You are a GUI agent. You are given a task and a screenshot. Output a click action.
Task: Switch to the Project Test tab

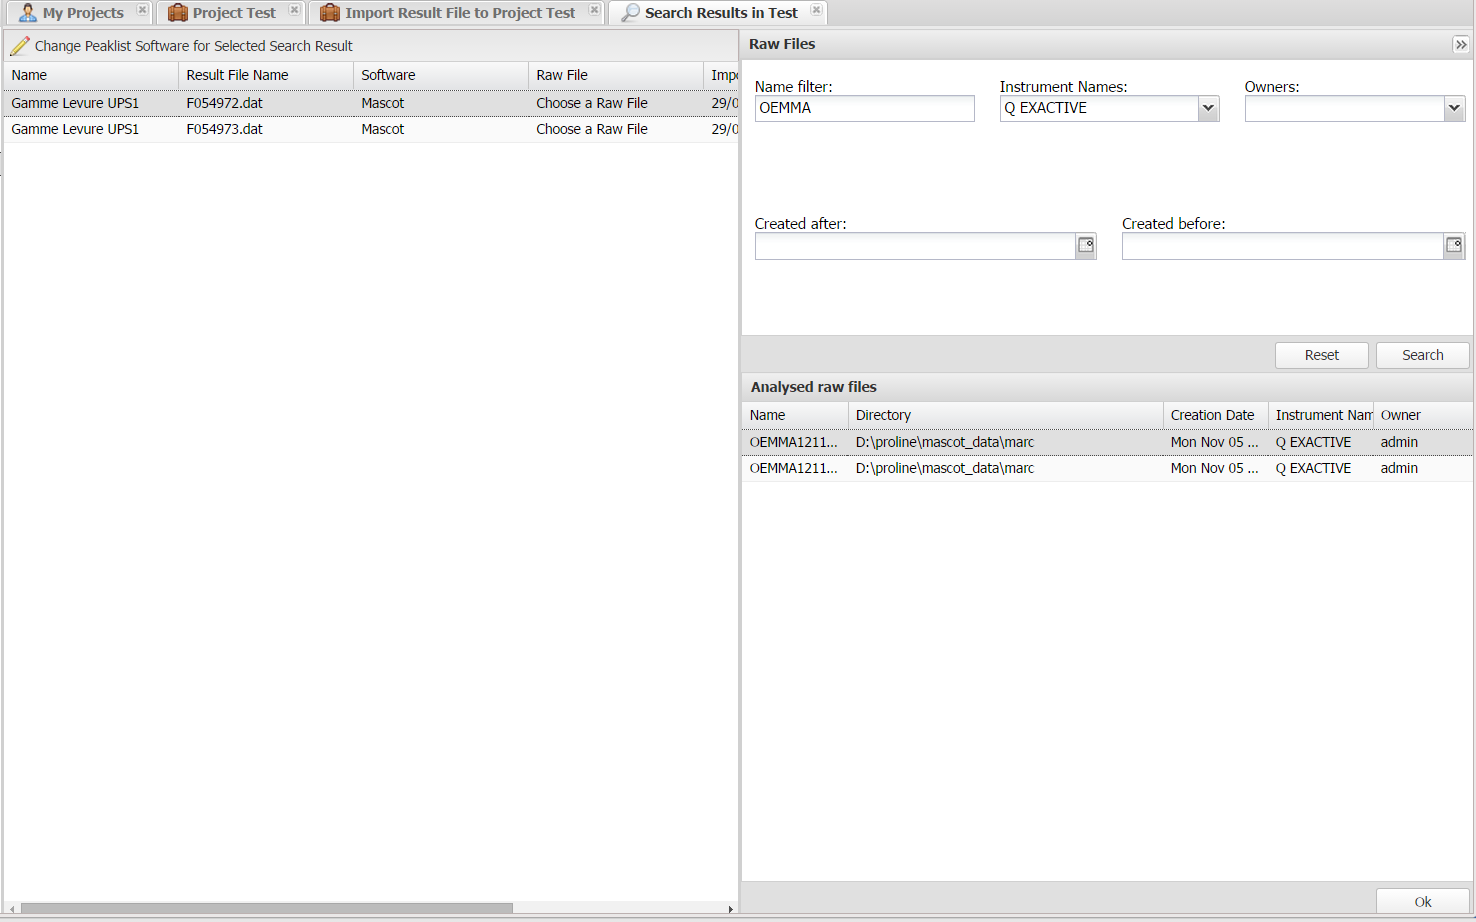[233, 13]
